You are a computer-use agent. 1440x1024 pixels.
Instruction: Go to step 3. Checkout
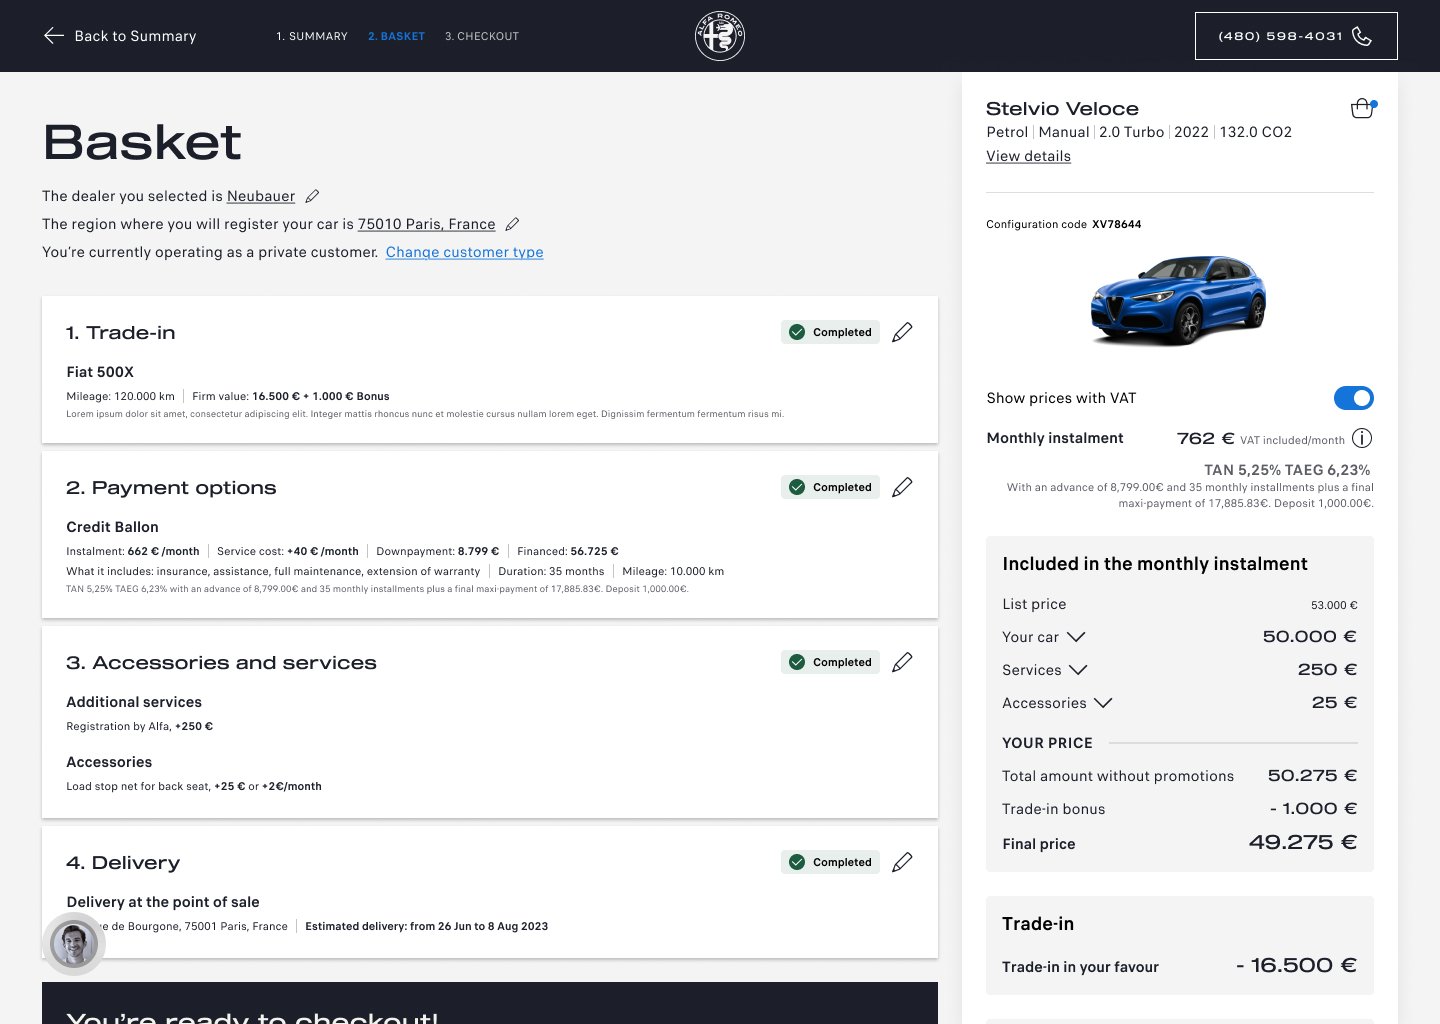(482, 36)
